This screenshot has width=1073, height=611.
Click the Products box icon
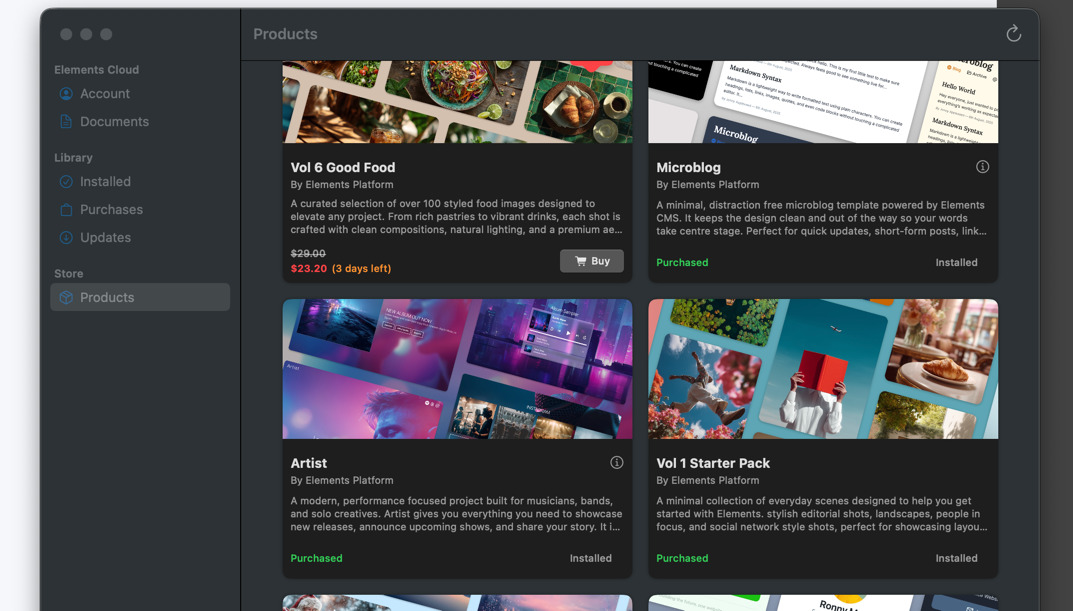pos(66,297)
